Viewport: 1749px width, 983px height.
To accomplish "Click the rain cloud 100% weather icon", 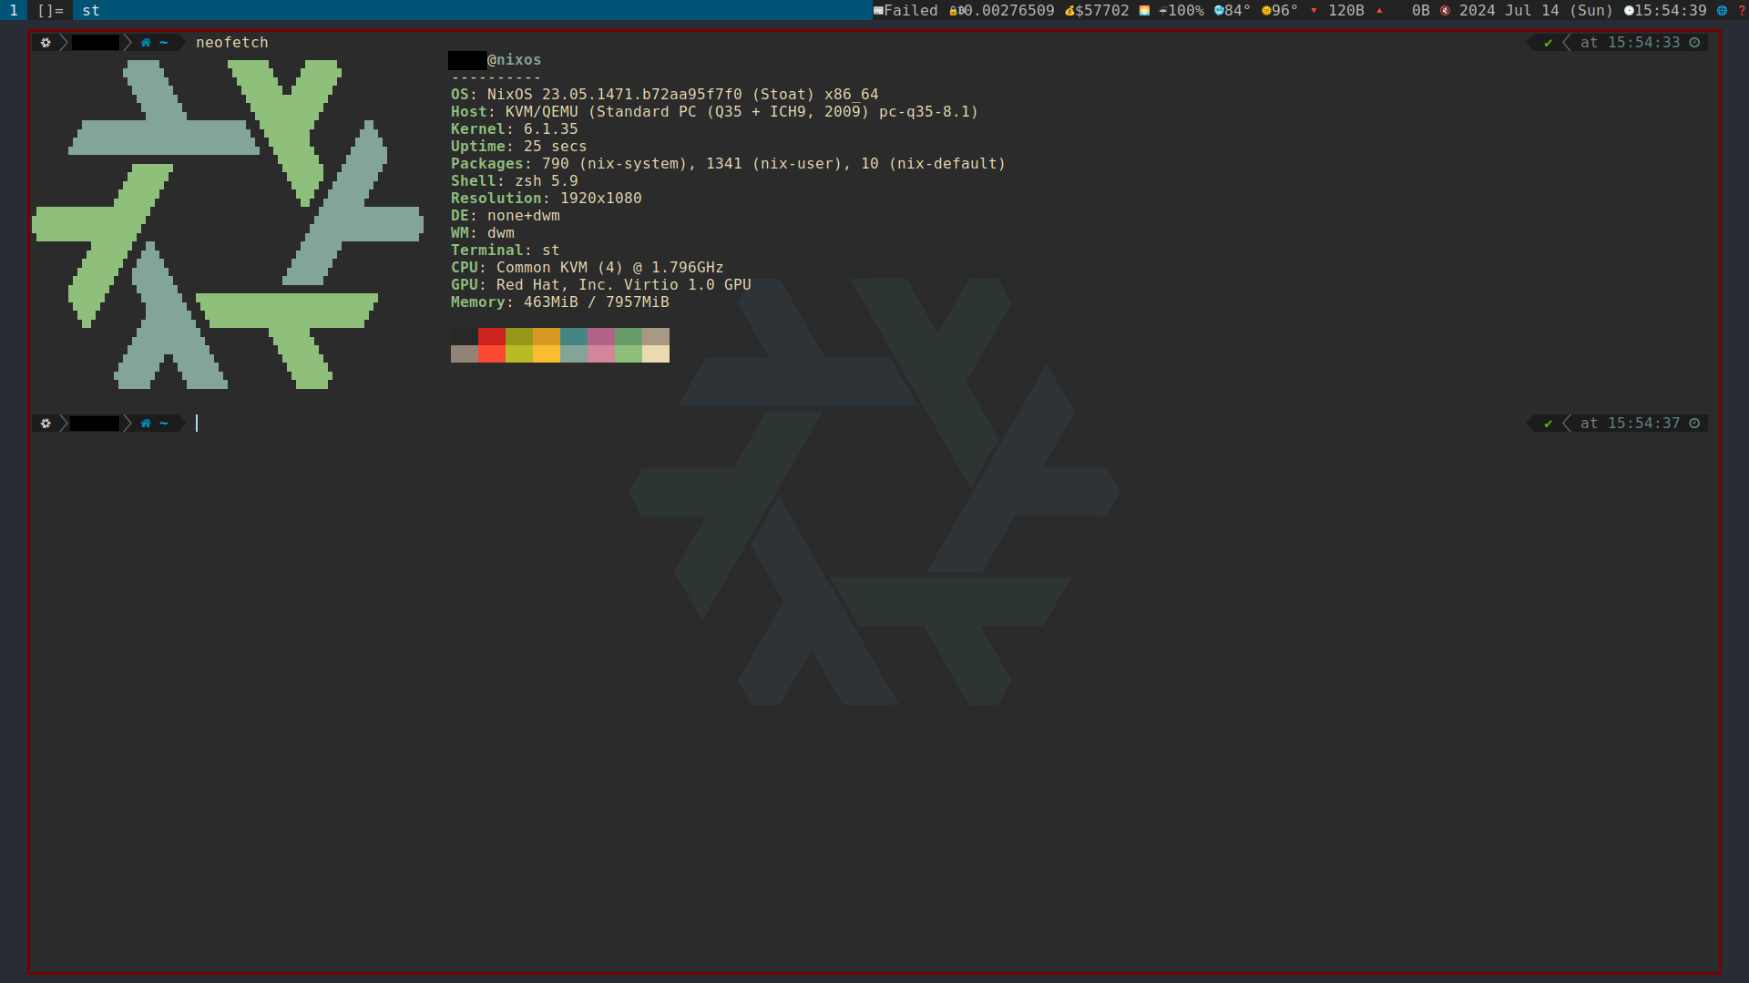I will [1163, 11].
